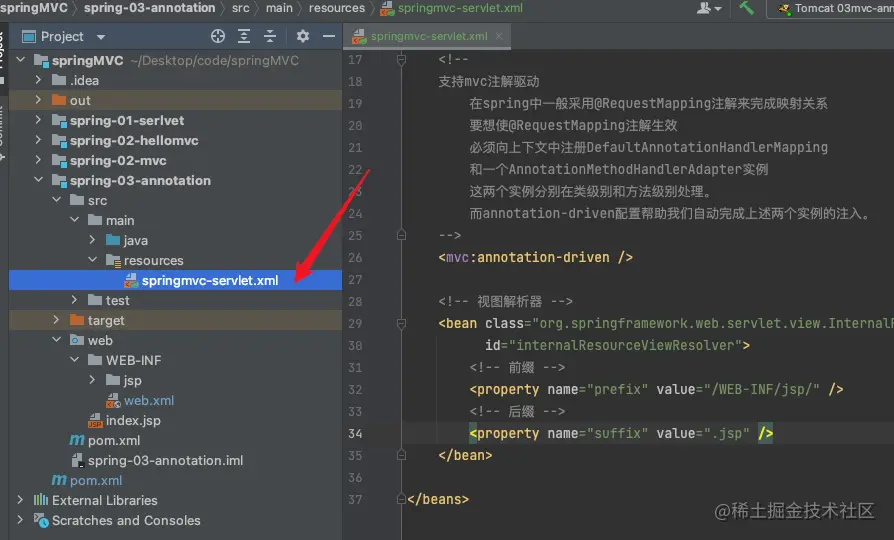Click the mvc:annotation-driven tag text
The height and width of the screenshot is (540, 894).
tap(535, 257)
